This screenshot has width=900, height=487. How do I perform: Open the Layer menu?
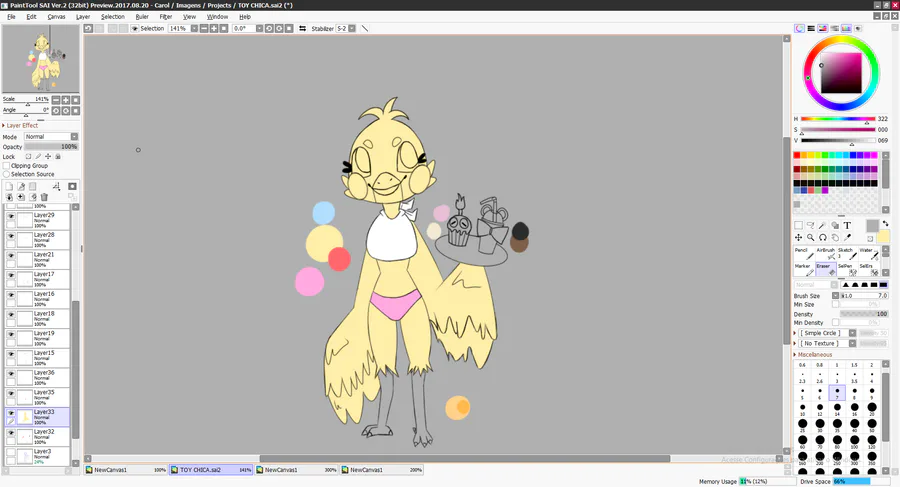click(83, 17)
